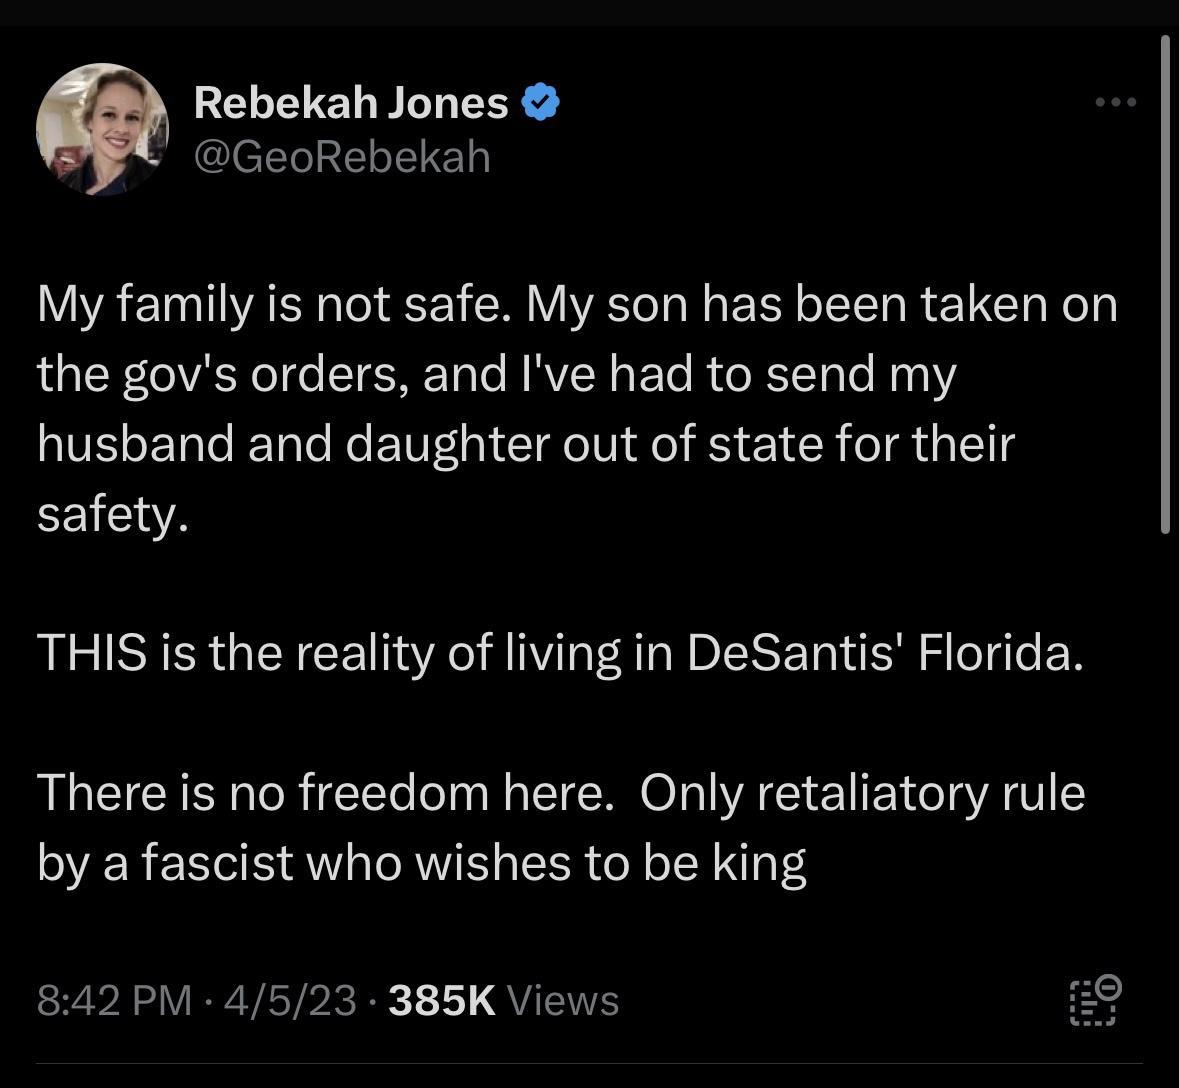Open the overflow menu in the top corner
Image resolution: width=1179 pixels, height=1088 pixels.
point(1115,101)
